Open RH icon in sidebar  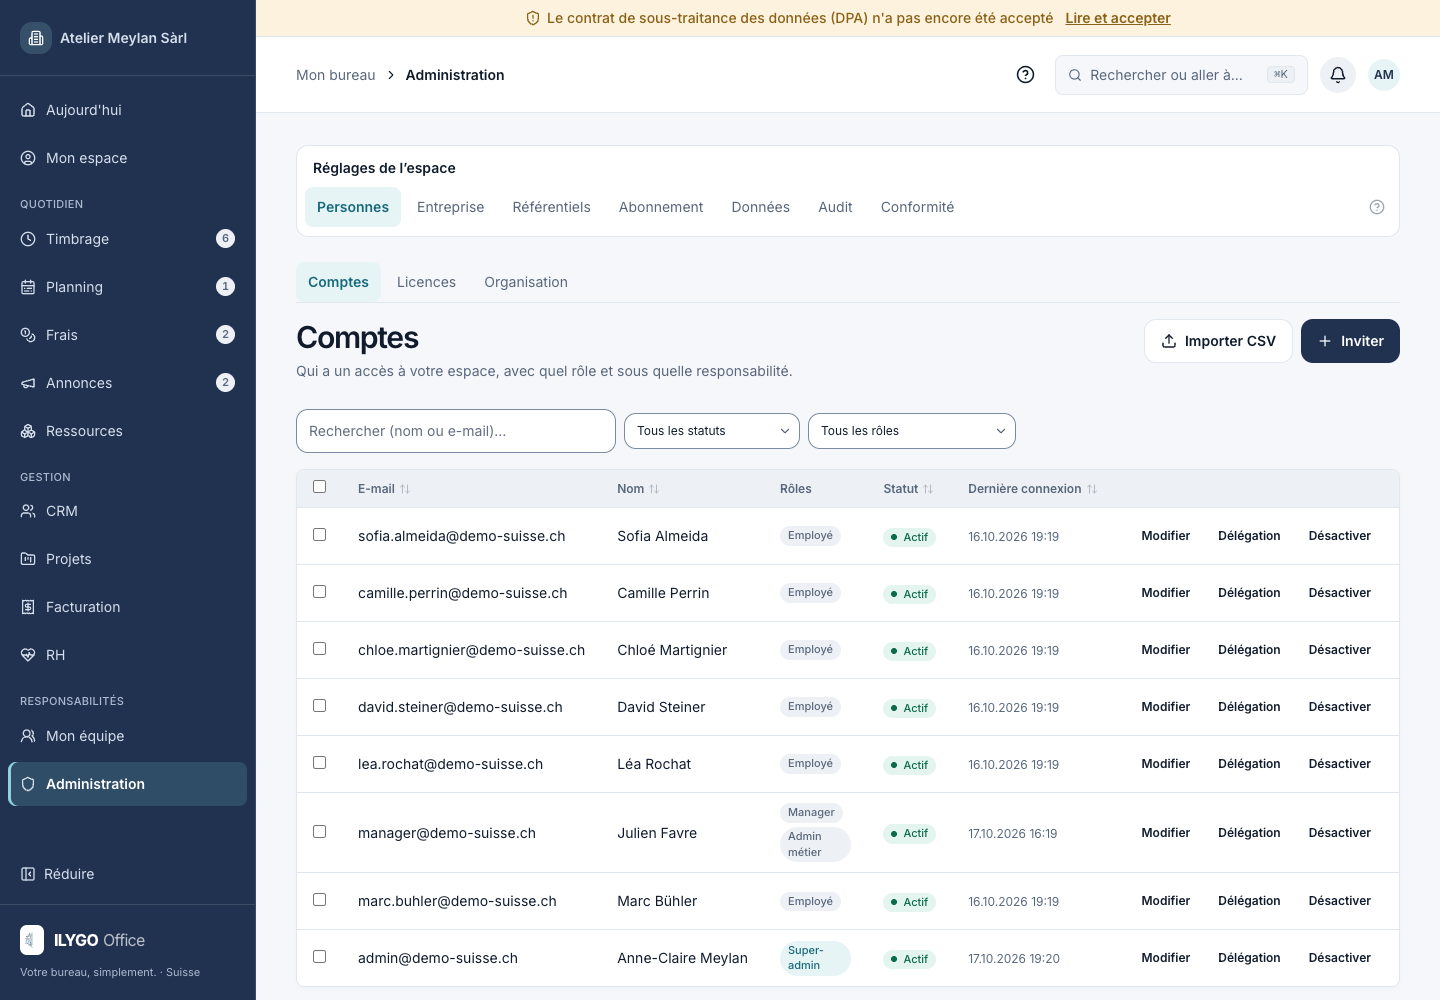tap(28, 655)
